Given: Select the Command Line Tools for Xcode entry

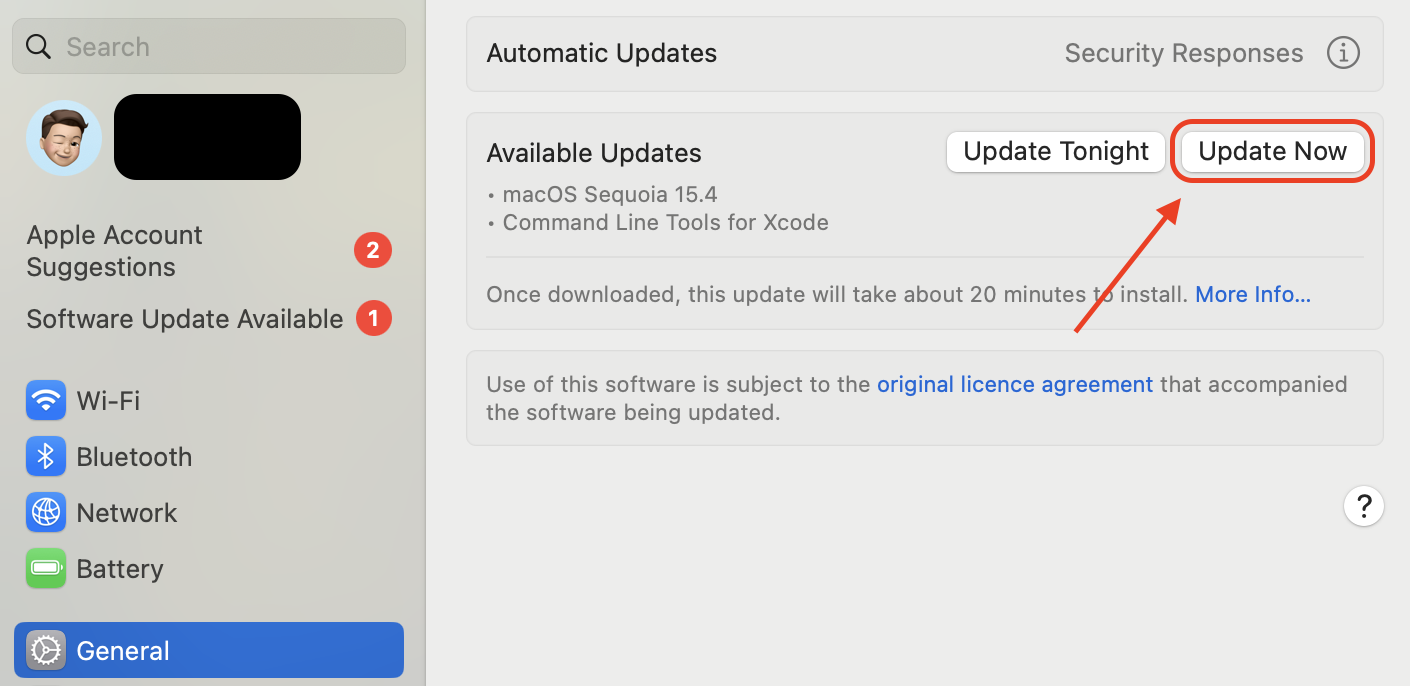Looking at the screenshot, I should coord(666,222).
